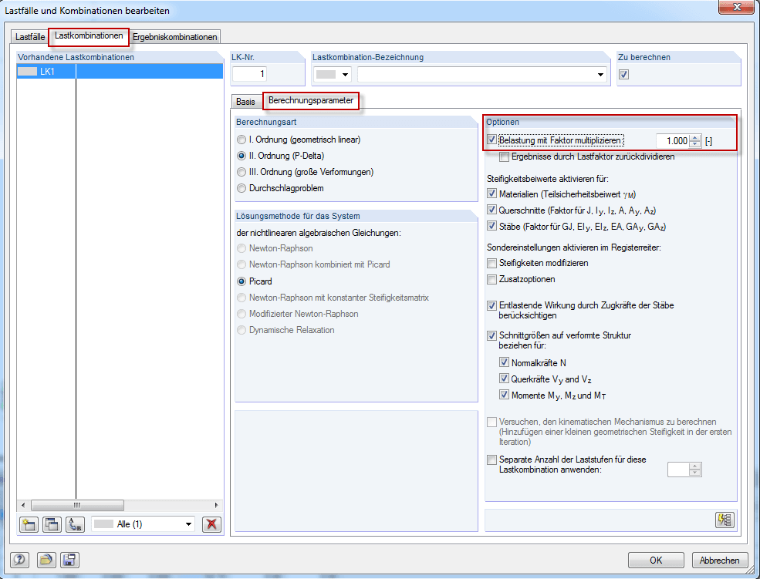Image resolution: width=760 pixels, height=579 pixels.
Task: Select III. Ordnung (große Verformungen)
Action: click(241, 172)
